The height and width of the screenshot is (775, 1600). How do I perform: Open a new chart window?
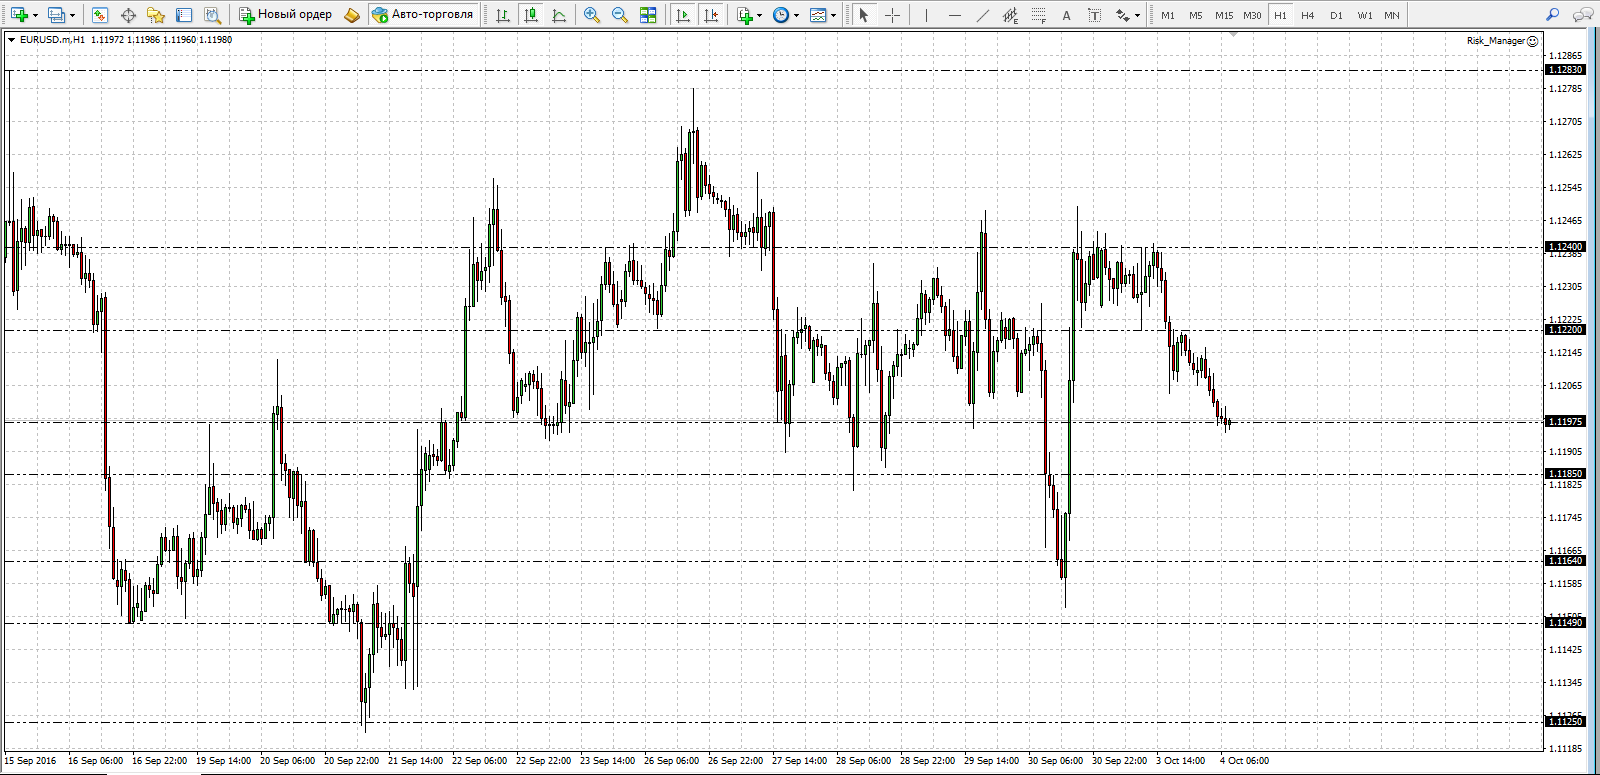pos(19,15)
